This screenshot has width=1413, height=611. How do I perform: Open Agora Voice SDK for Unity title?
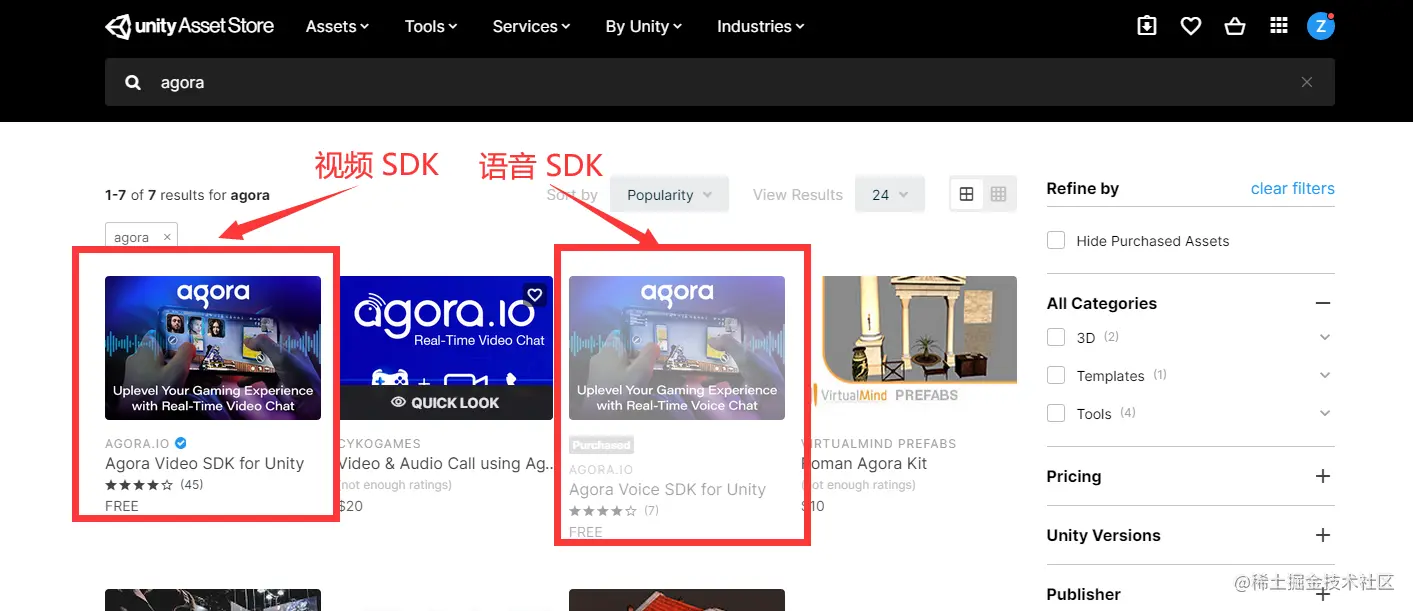[x=667, y=489]
